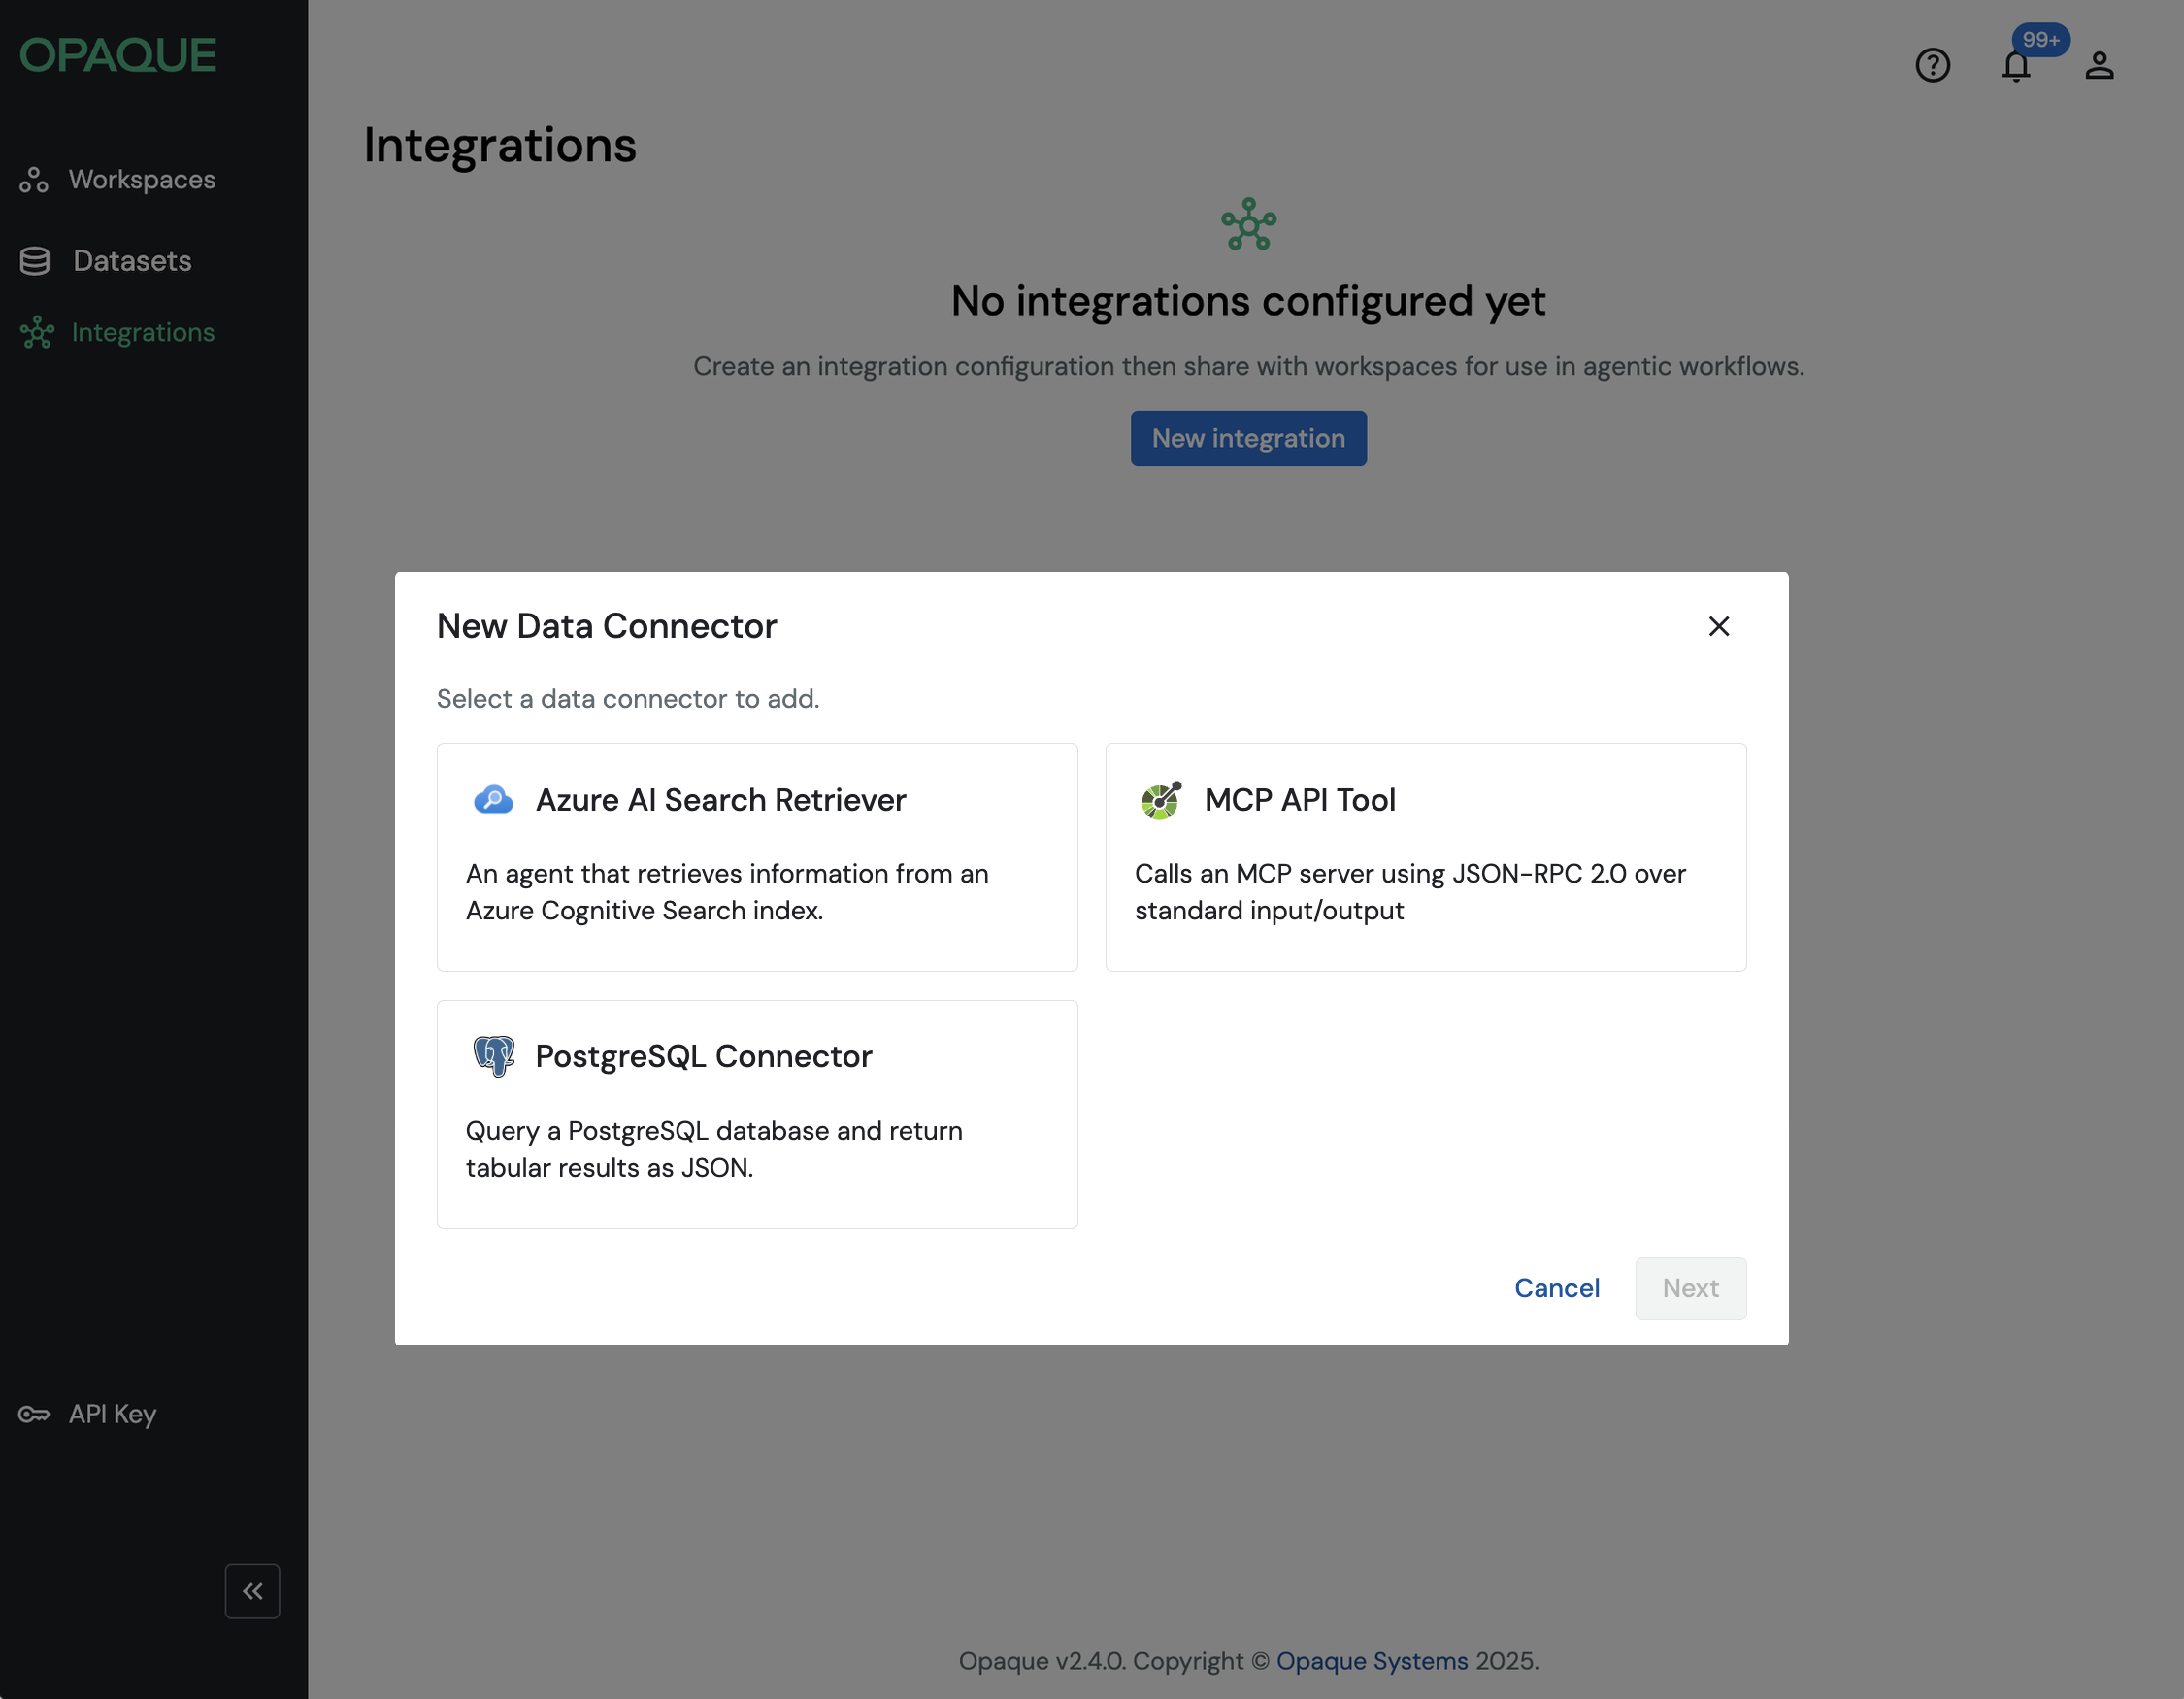Image resolution: width=2184 pixels, height=1699 pixels.
Task: Click the PostgreSQL elephant icon
Action: pos(493,1056)
